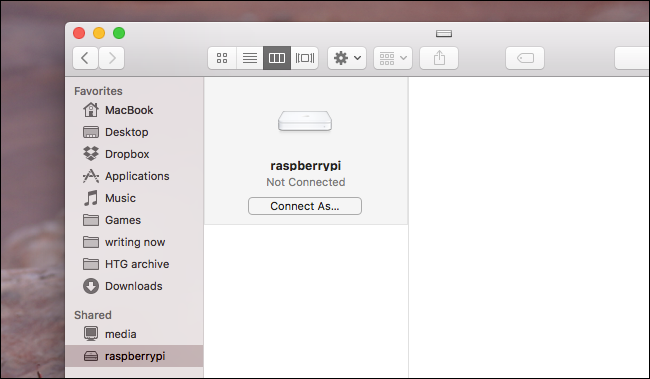650x379 pixels.
Task: Zoom the Finder window with green button
Action: (x=119, y=33)
